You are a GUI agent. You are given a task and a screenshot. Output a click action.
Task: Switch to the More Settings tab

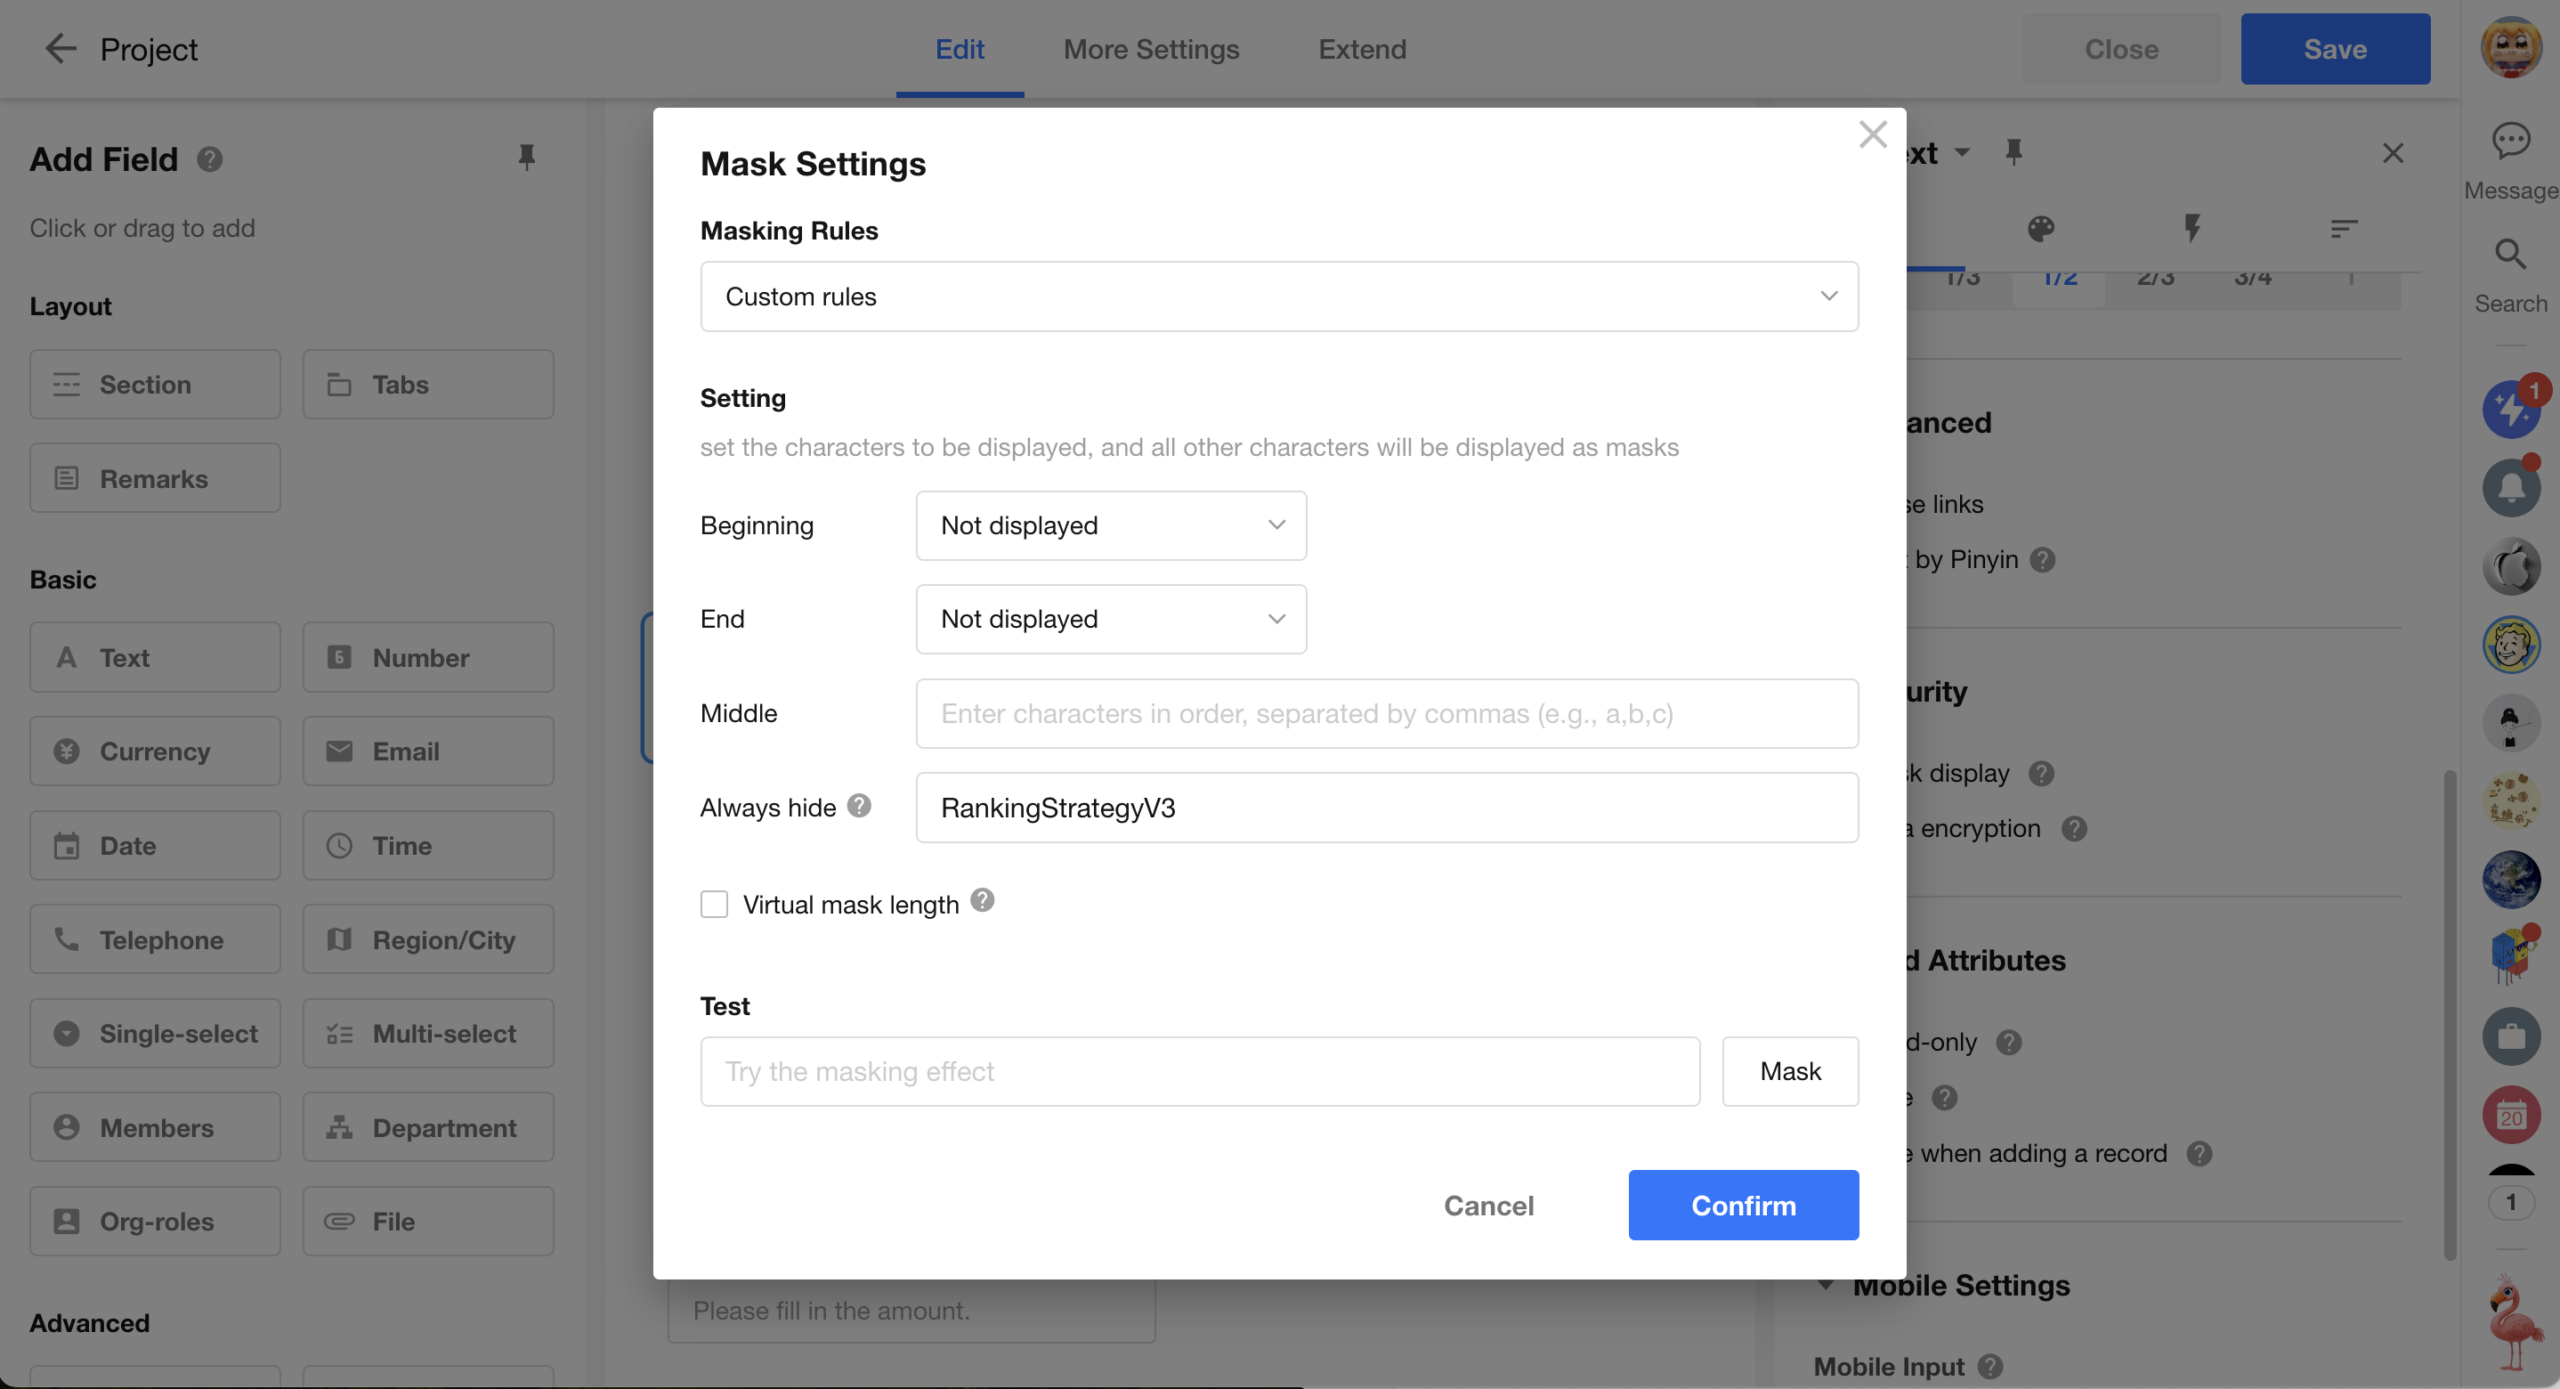pos(1151,49)
